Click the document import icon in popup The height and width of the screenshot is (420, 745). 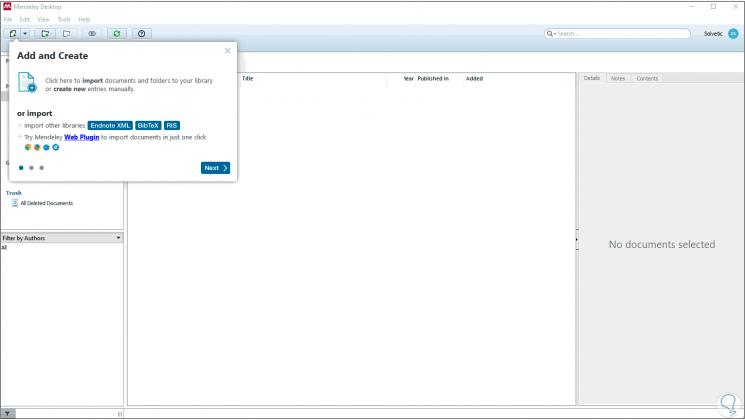pyautogui.click(x=27, y=82)
